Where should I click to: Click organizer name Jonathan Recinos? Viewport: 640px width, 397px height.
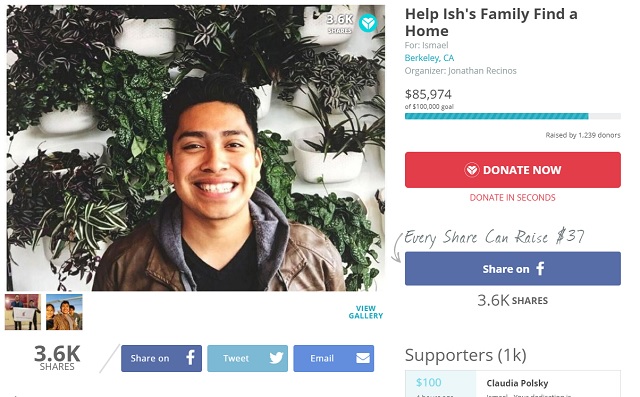coord(482,71)
